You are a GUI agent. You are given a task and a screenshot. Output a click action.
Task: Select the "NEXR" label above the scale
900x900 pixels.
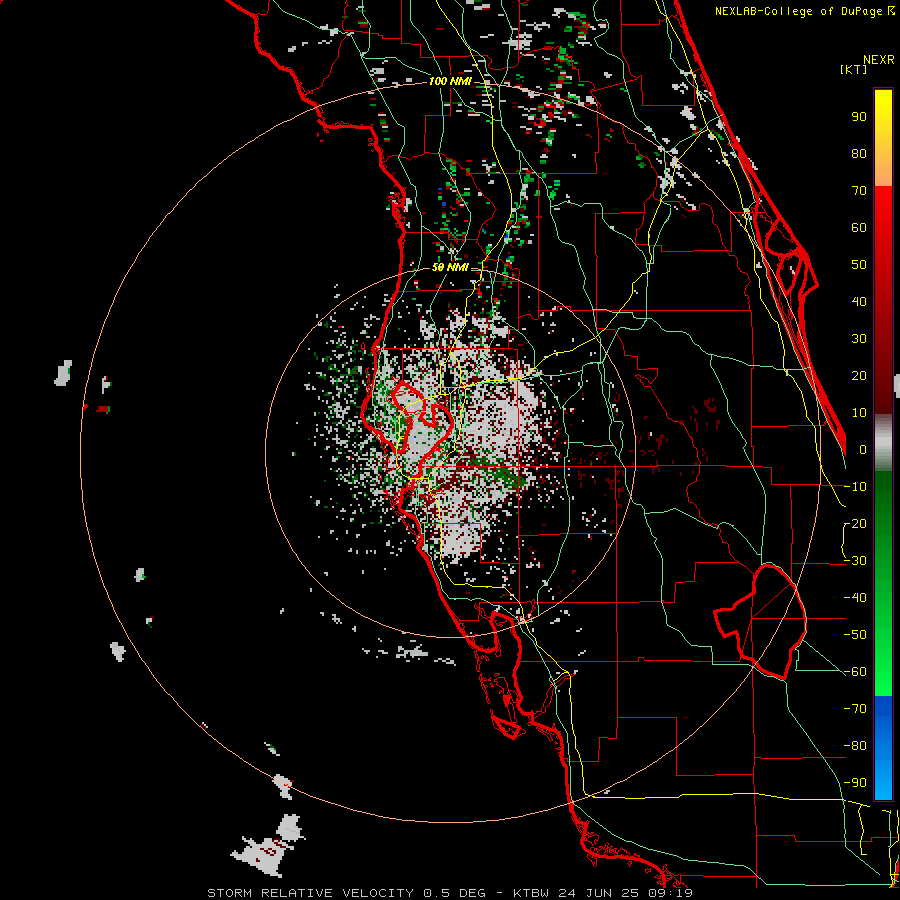878,60
